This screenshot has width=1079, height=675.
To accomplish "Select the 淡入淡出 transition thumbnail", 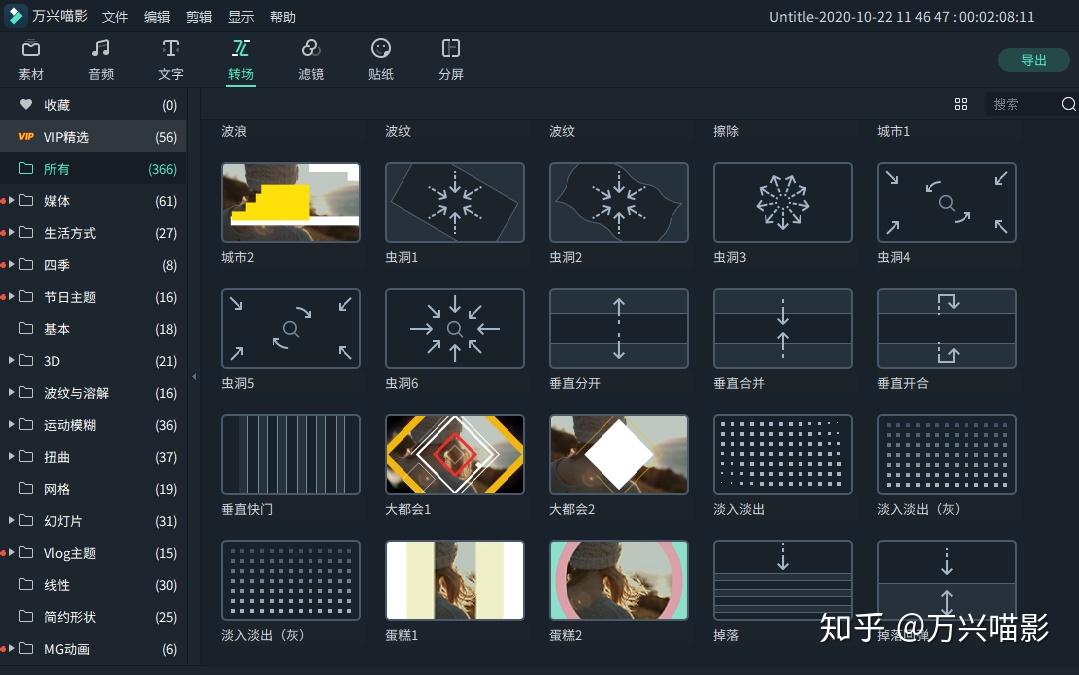I will click(782, 454).
